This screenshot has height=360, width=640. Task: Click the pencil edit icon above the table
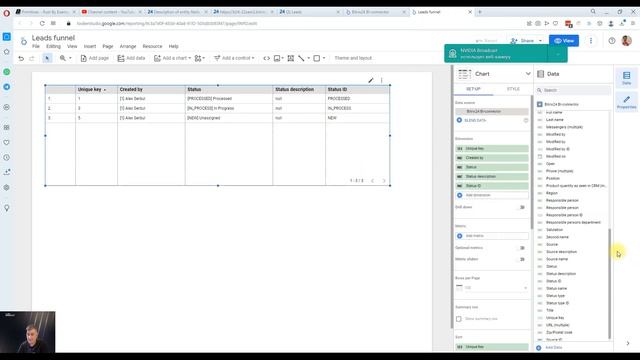371,80
